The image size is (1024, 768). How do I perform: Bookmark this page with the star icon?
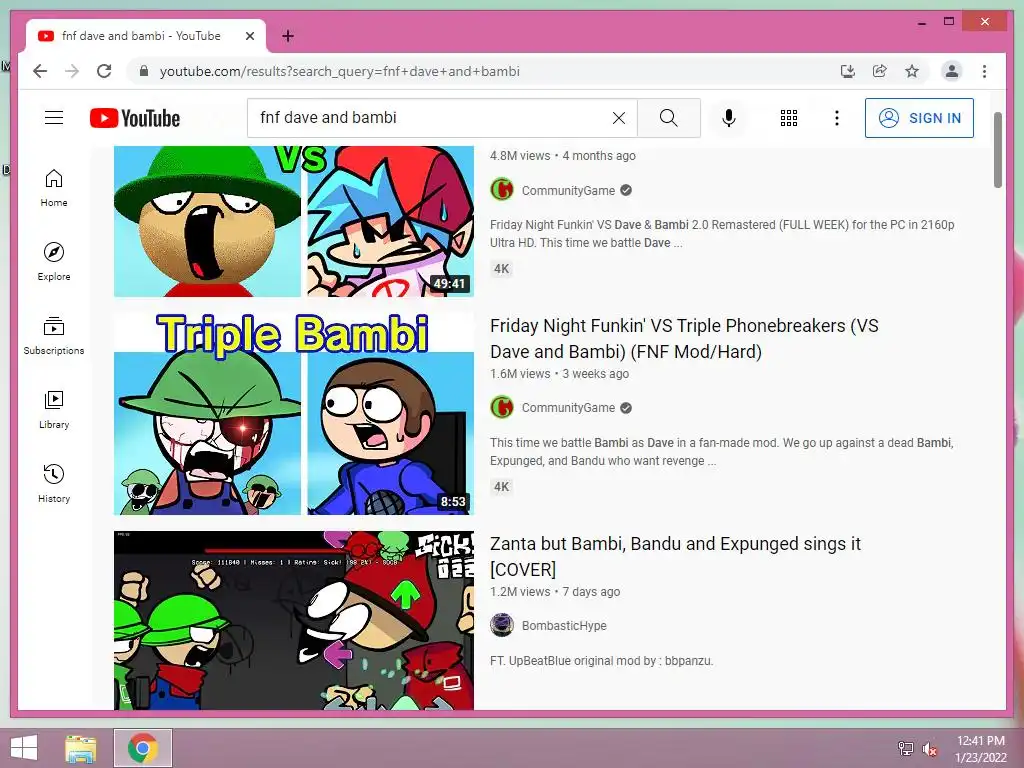point(912,71)
